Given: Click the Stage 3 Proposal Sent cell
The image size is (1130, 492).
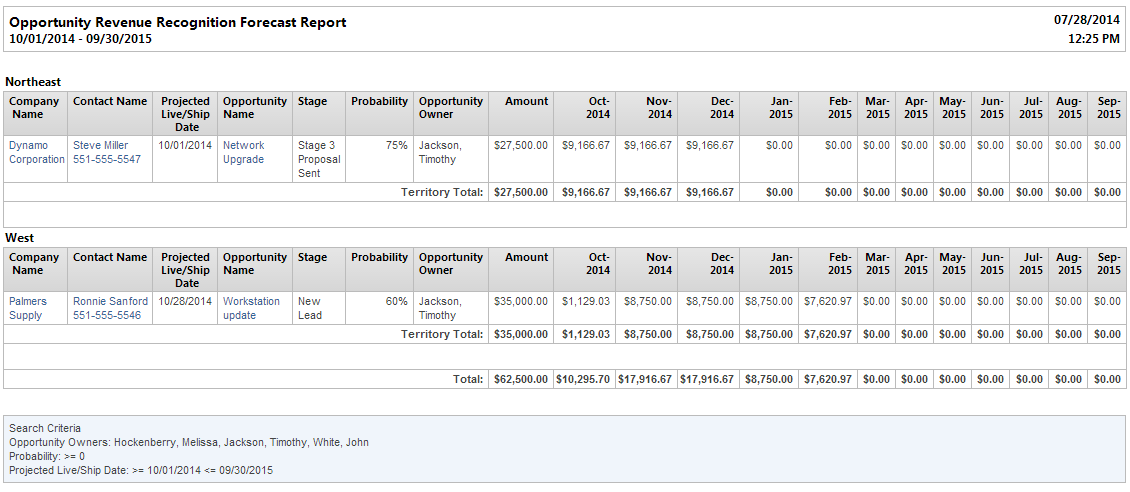Looking at the screenshot, I should (319, 159).
